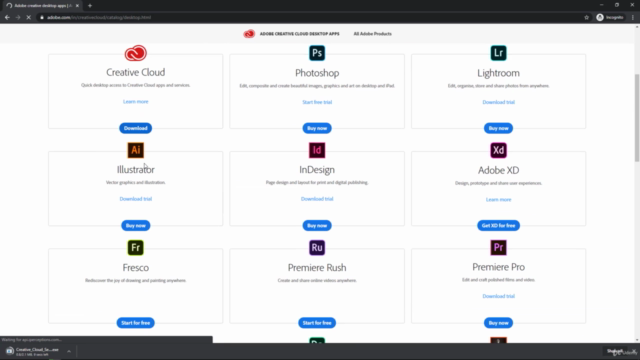
Task: Click the InDesign heading text
Action: coord(317,169)
